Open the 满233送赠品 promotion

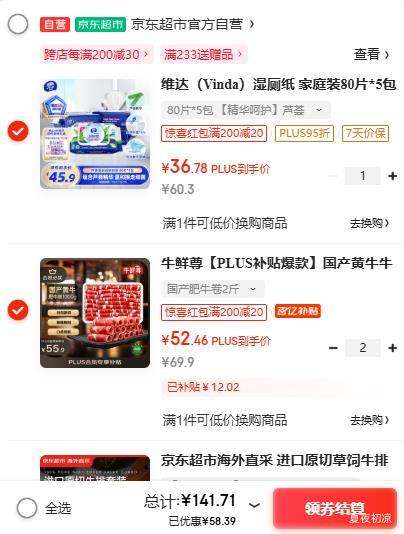point(204,54)
